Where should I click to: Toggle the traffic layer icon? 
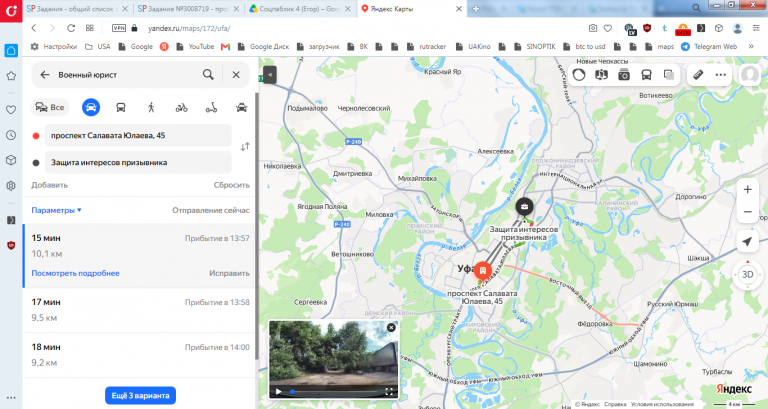[579, 74]
